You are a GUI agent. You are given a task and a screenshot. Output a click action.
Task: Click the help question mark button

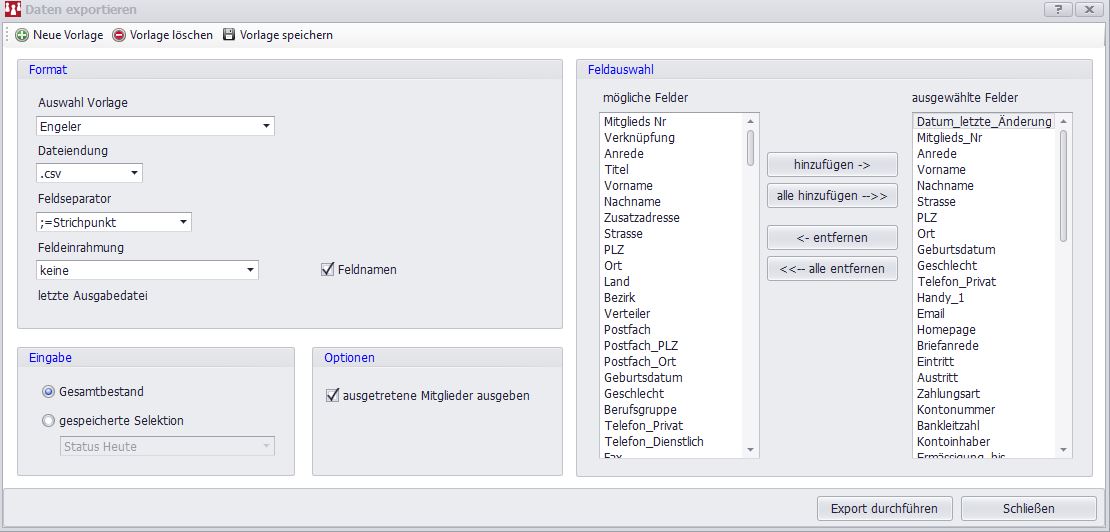click(1058, 9)
